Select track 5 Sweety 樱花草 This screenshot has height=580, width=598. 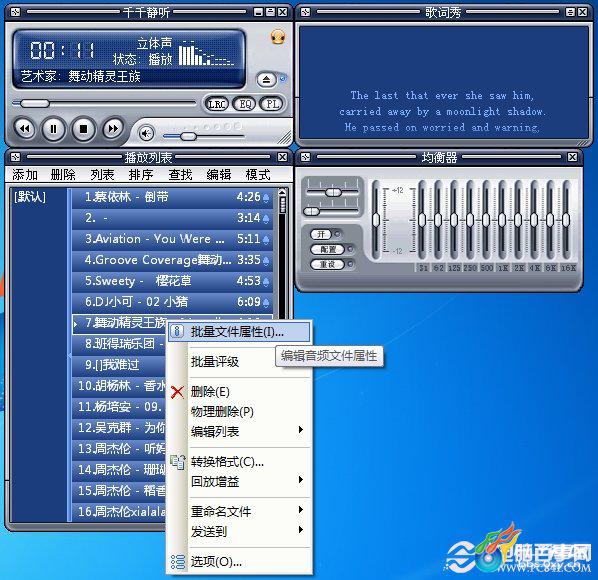(x=172, y=281)
